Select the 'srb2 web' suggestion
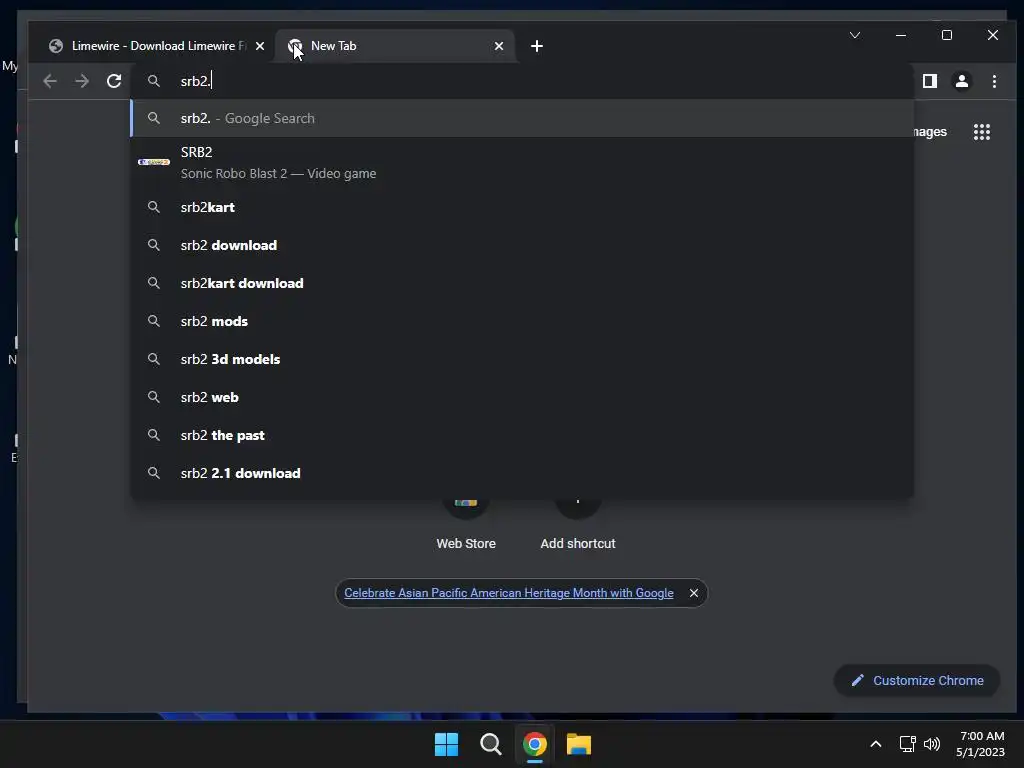This screenshot has width=1024, height=768. click(x=522, y=396)
